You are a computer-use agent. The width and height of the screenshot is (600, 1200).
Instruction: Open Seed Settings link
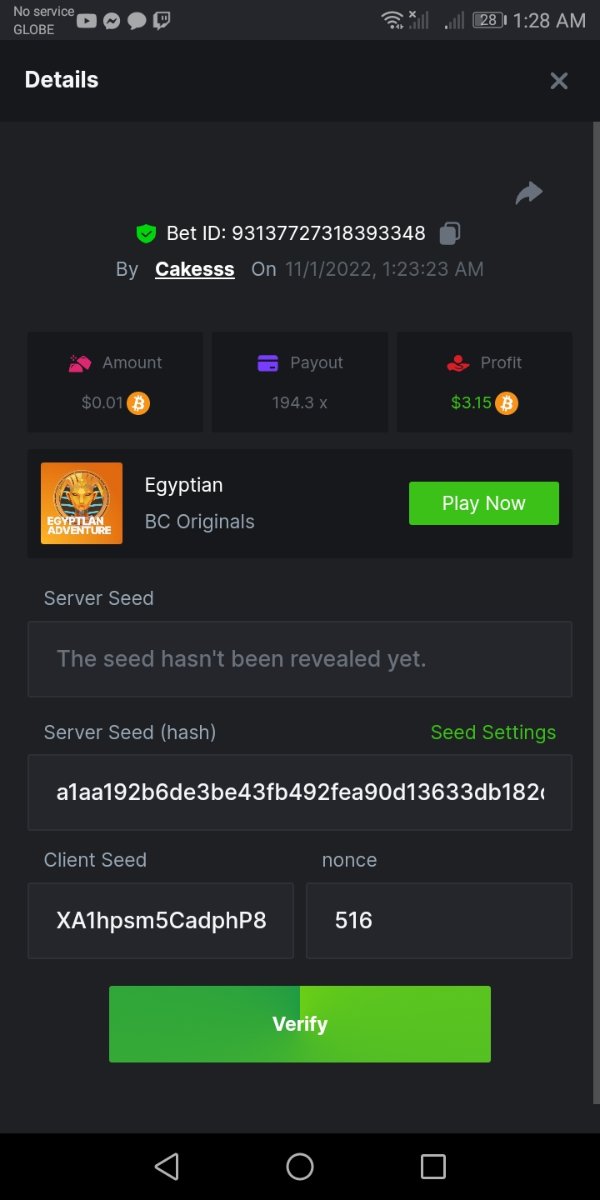click(493, 733)
